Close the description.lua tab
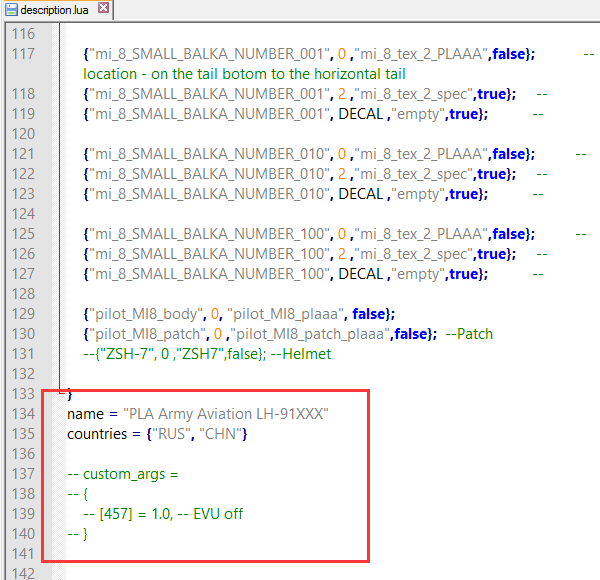The width and height of the screenshot is (600, 580). 103,8
